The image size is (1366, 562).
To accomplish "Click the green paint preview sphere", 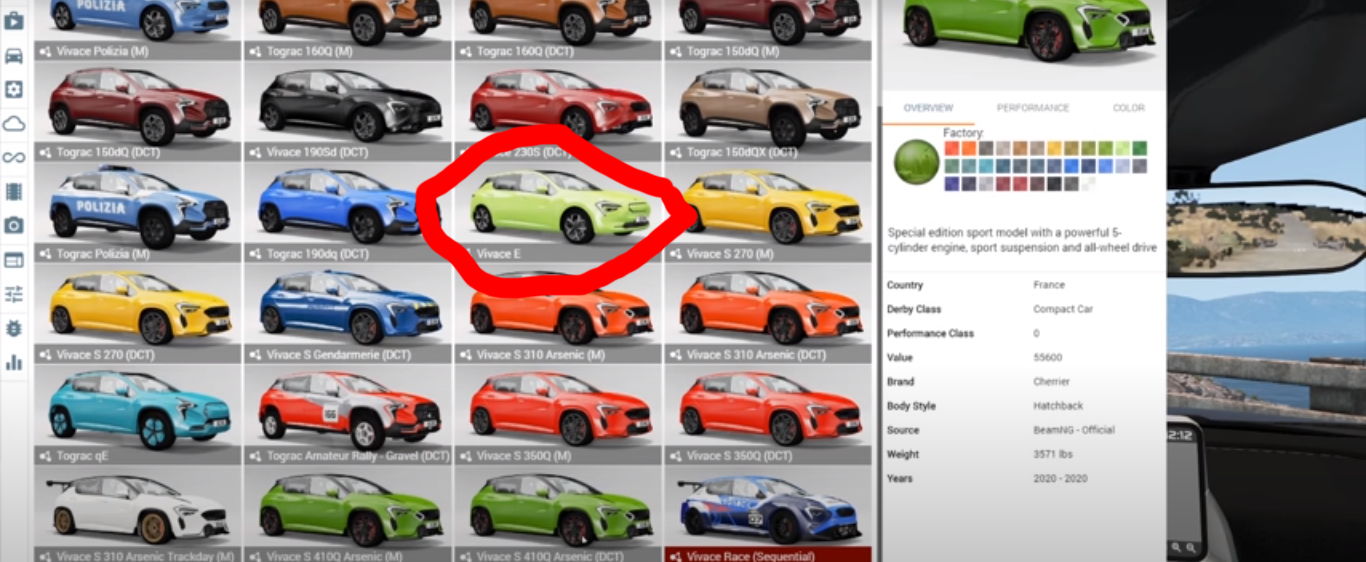I will (x=917, y=161).
